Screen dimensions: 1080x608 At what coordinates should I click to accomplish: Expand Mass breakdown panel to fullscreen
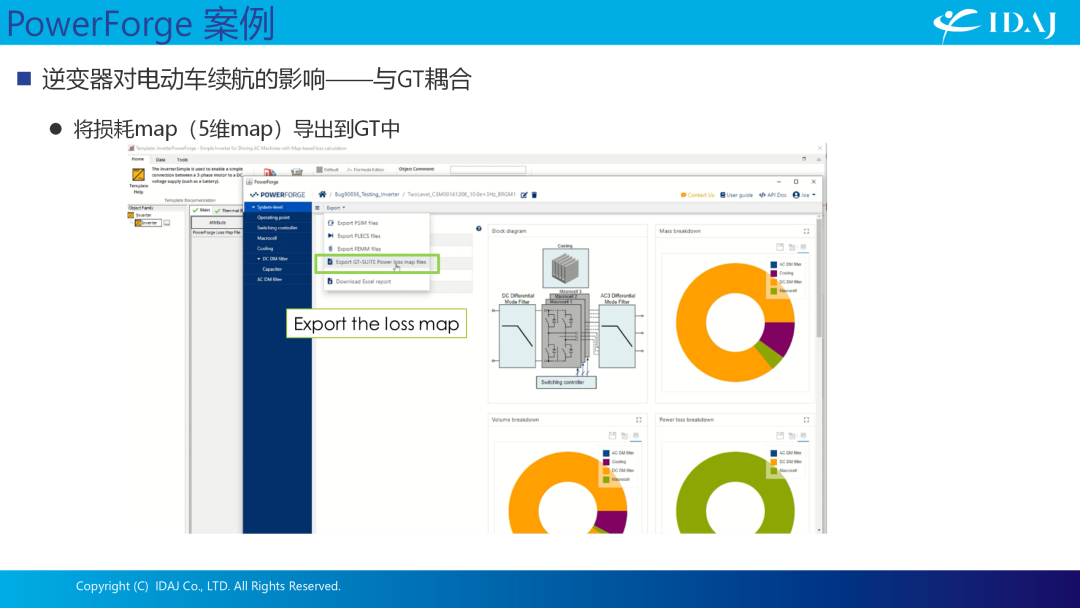(x=807, y=231)
